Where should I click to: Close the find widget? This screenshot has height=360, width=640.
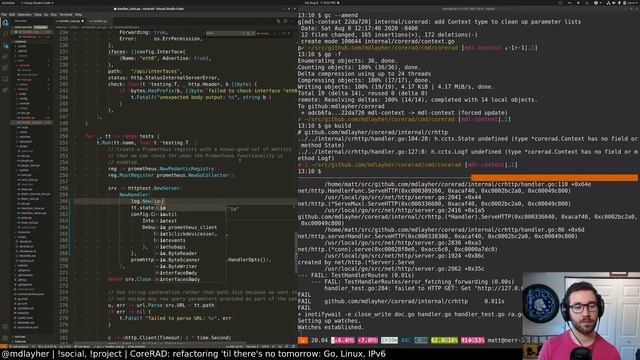pos(289,33)
